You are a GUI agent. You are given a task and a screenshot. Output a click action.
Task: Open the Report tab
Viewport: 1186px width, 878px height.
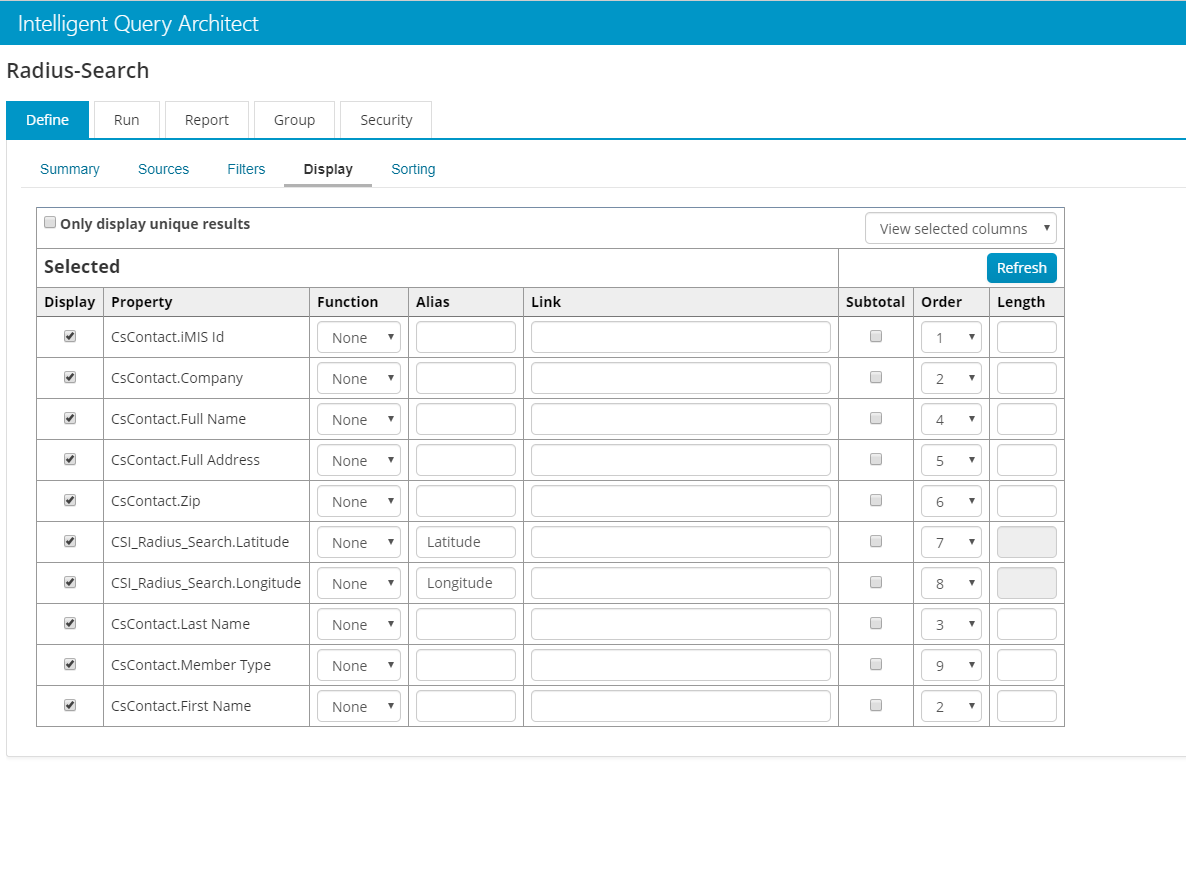(x=207, y=120)
